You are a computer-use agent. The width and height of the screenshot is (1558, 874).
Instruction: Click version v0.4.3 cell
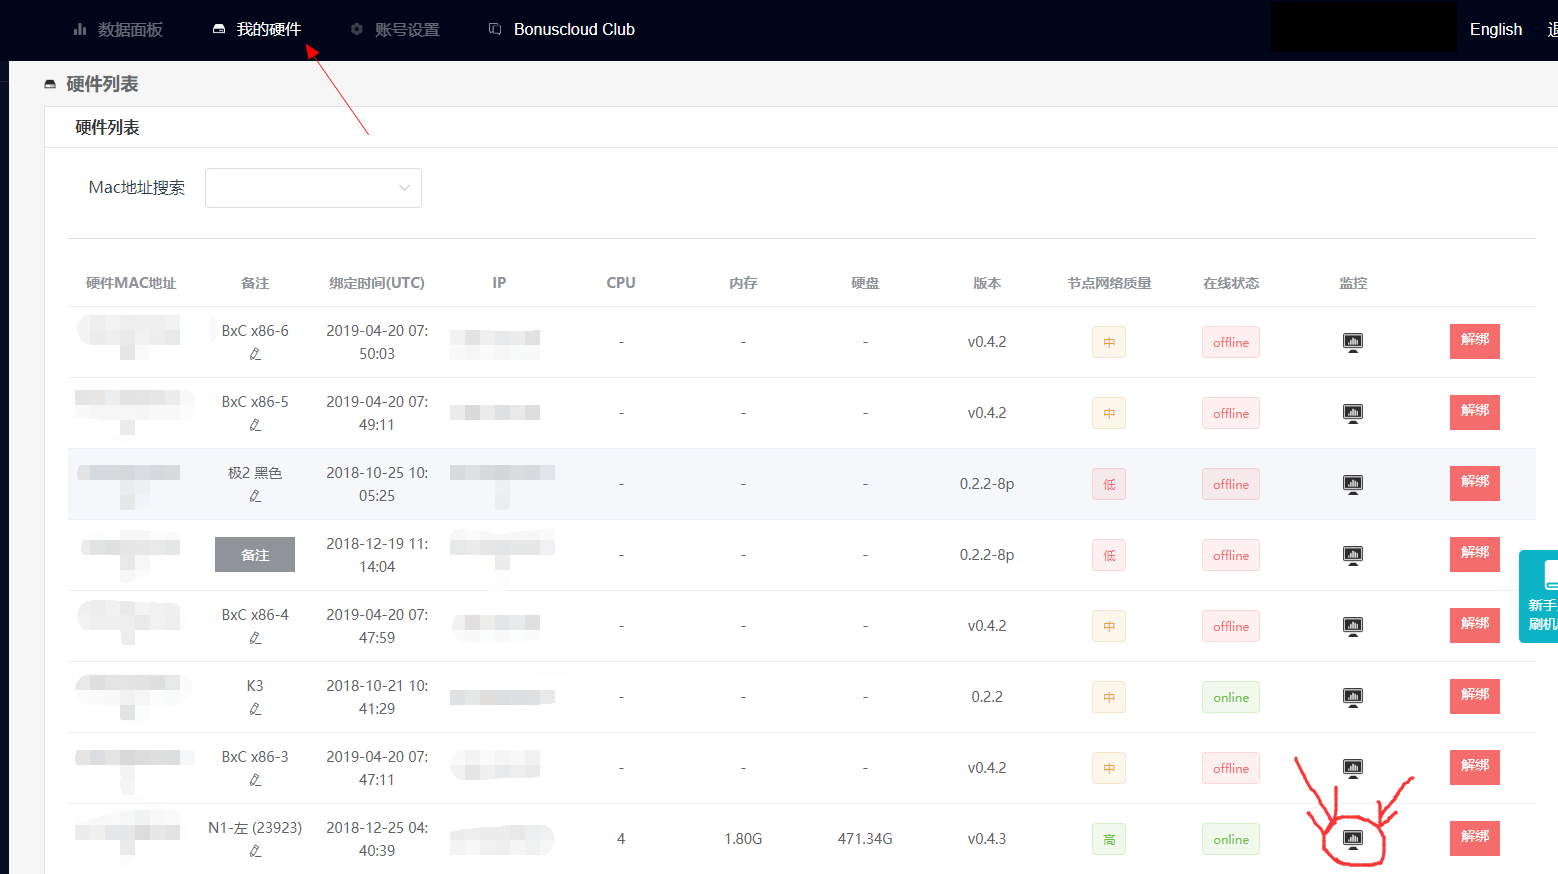(987, 839)
